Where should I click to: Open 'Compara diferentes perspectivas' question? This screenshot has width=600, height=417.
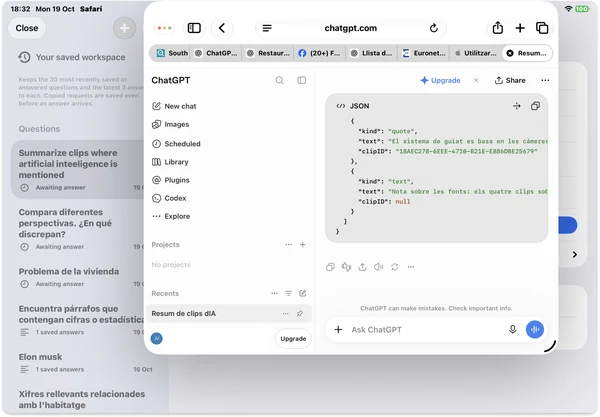pos(78,229)
